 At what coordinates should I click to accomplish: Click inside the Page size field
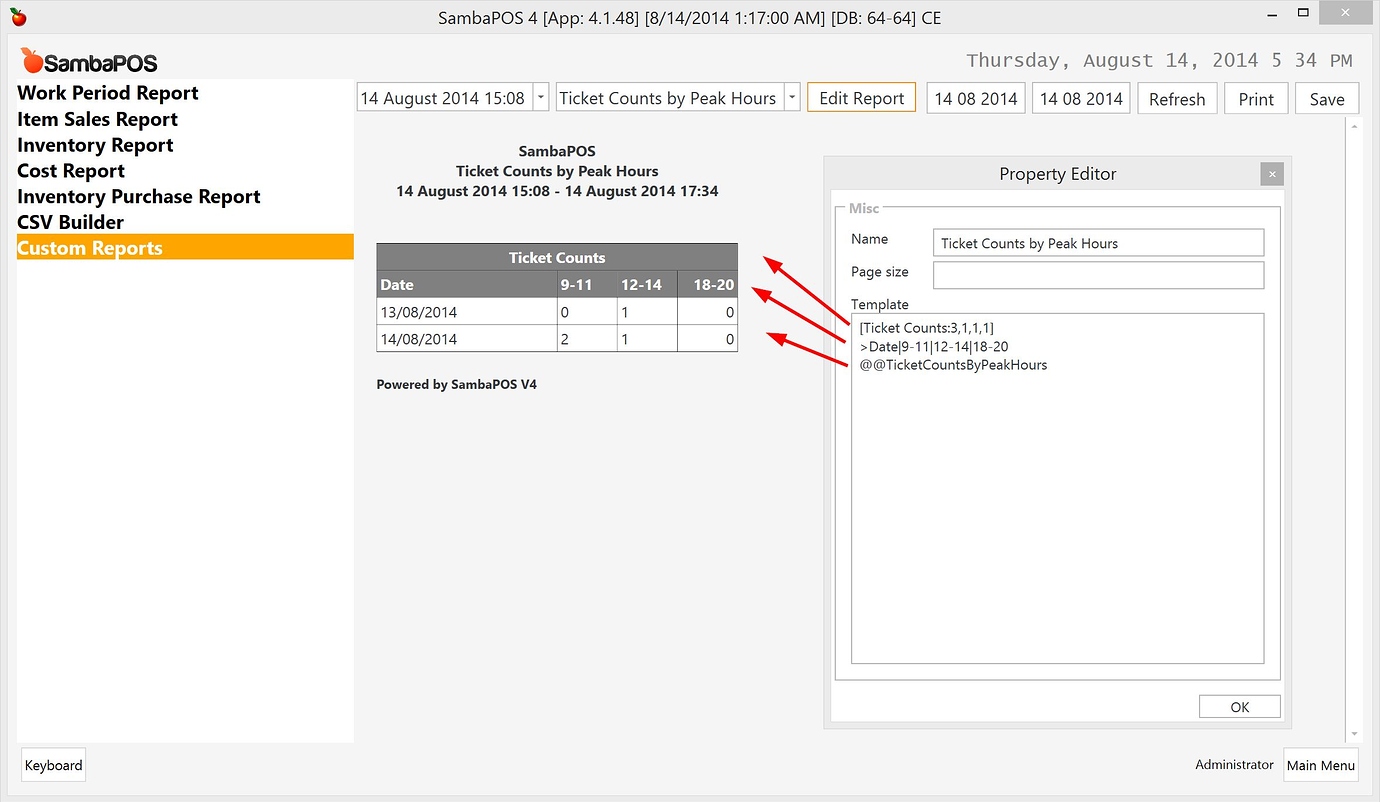point(1097,275)
